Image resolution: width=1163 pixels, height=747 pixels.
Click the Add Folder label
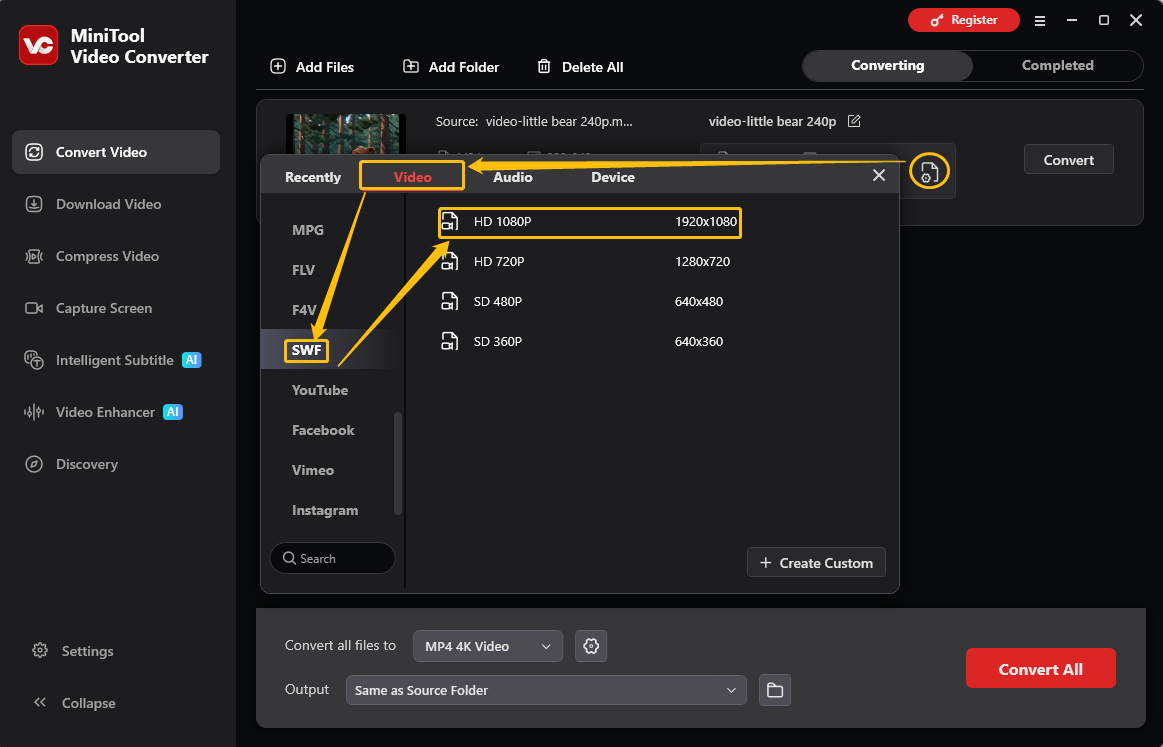pos(464,67)
